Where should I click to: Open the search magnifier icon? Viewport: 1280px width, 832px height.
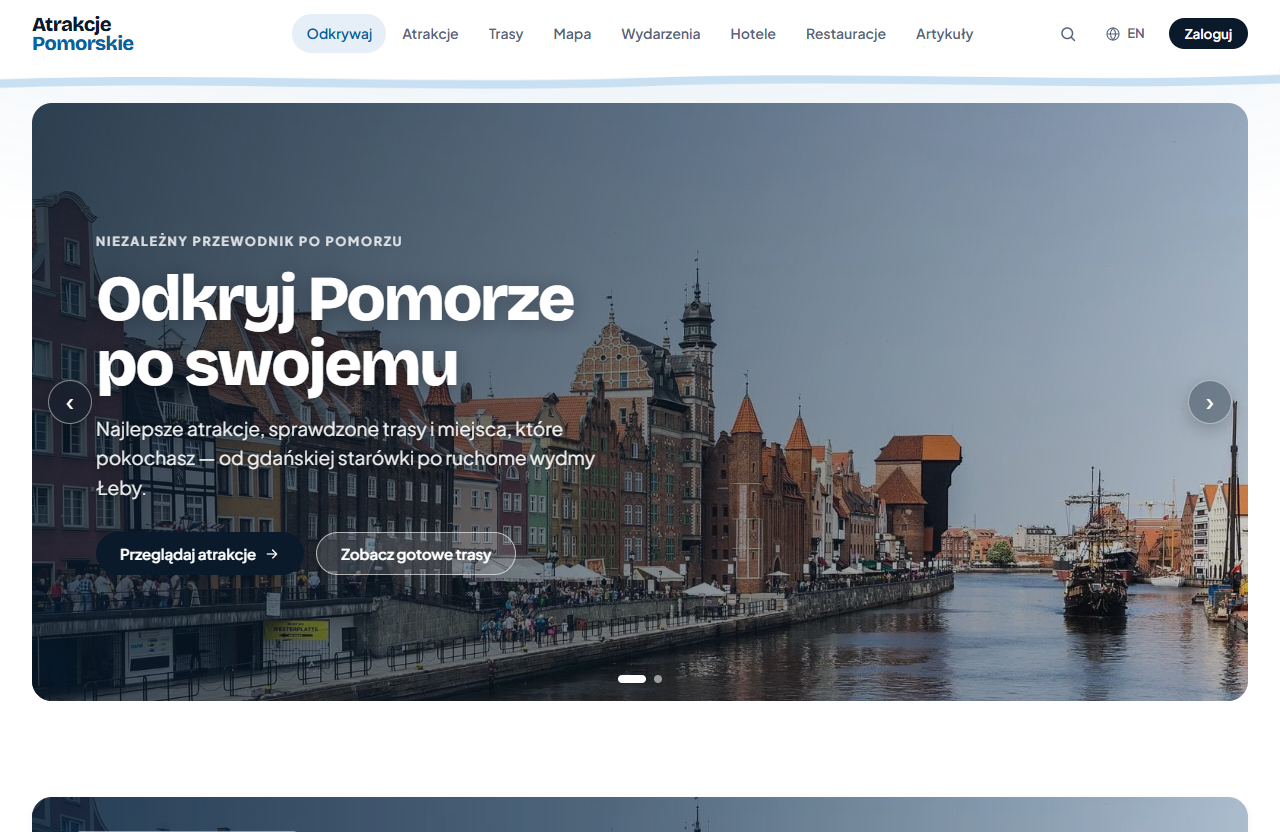tap(1068, 34)
